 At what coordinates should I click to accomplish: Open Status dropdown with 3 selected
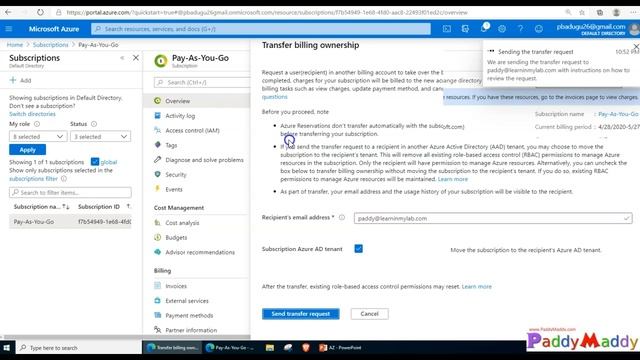(100, 136)
